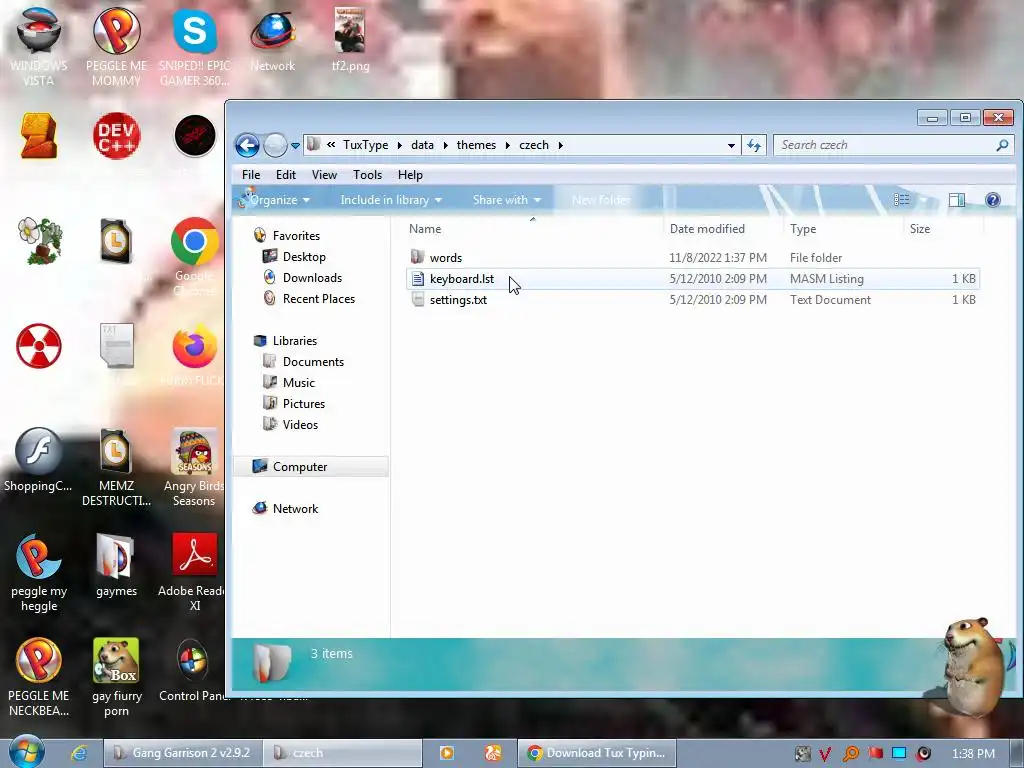Click the New folder button
The width and height of the screenshot is (1024, 768).
(601, 200)
